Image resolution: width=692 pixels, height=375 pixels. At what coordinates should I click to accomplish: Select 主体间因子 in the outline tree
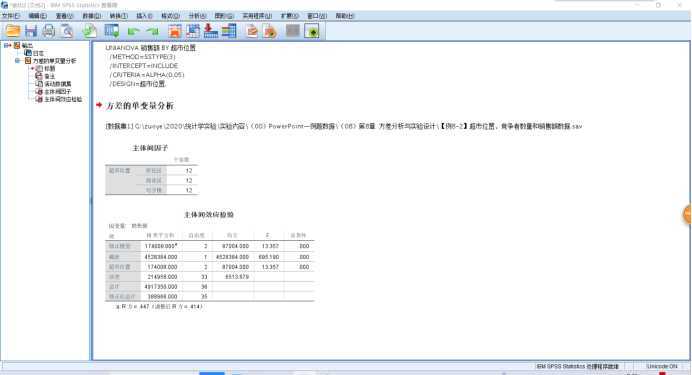58,91
